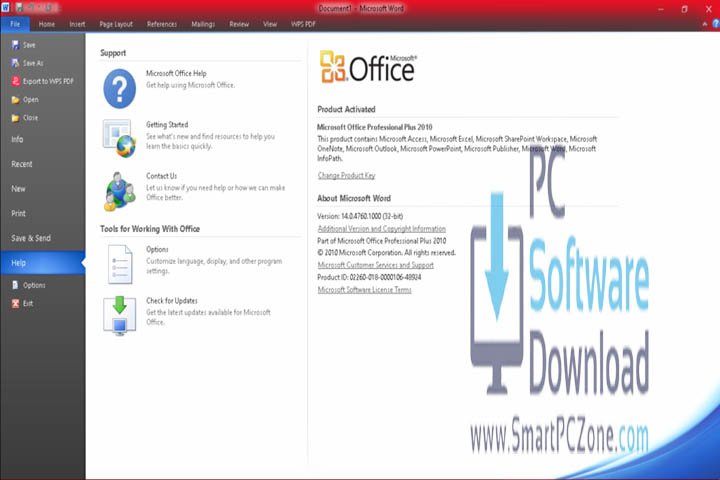Click the Close document icon
The height and width of the screenshot is (480, 720).
click(16, 118)
